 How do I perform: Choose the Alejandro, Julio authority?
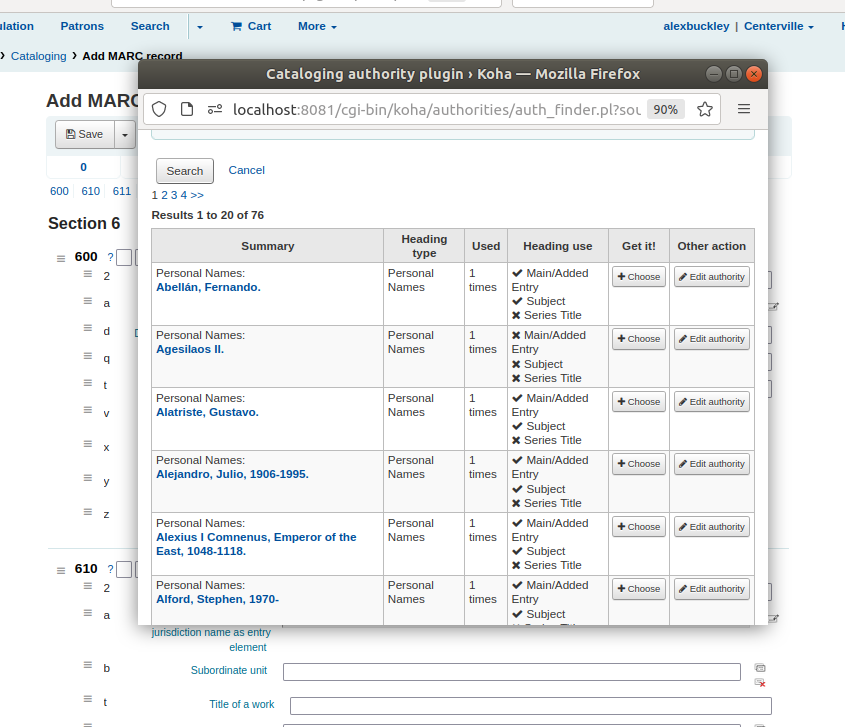pyautogui.click(x=639, y=463)
